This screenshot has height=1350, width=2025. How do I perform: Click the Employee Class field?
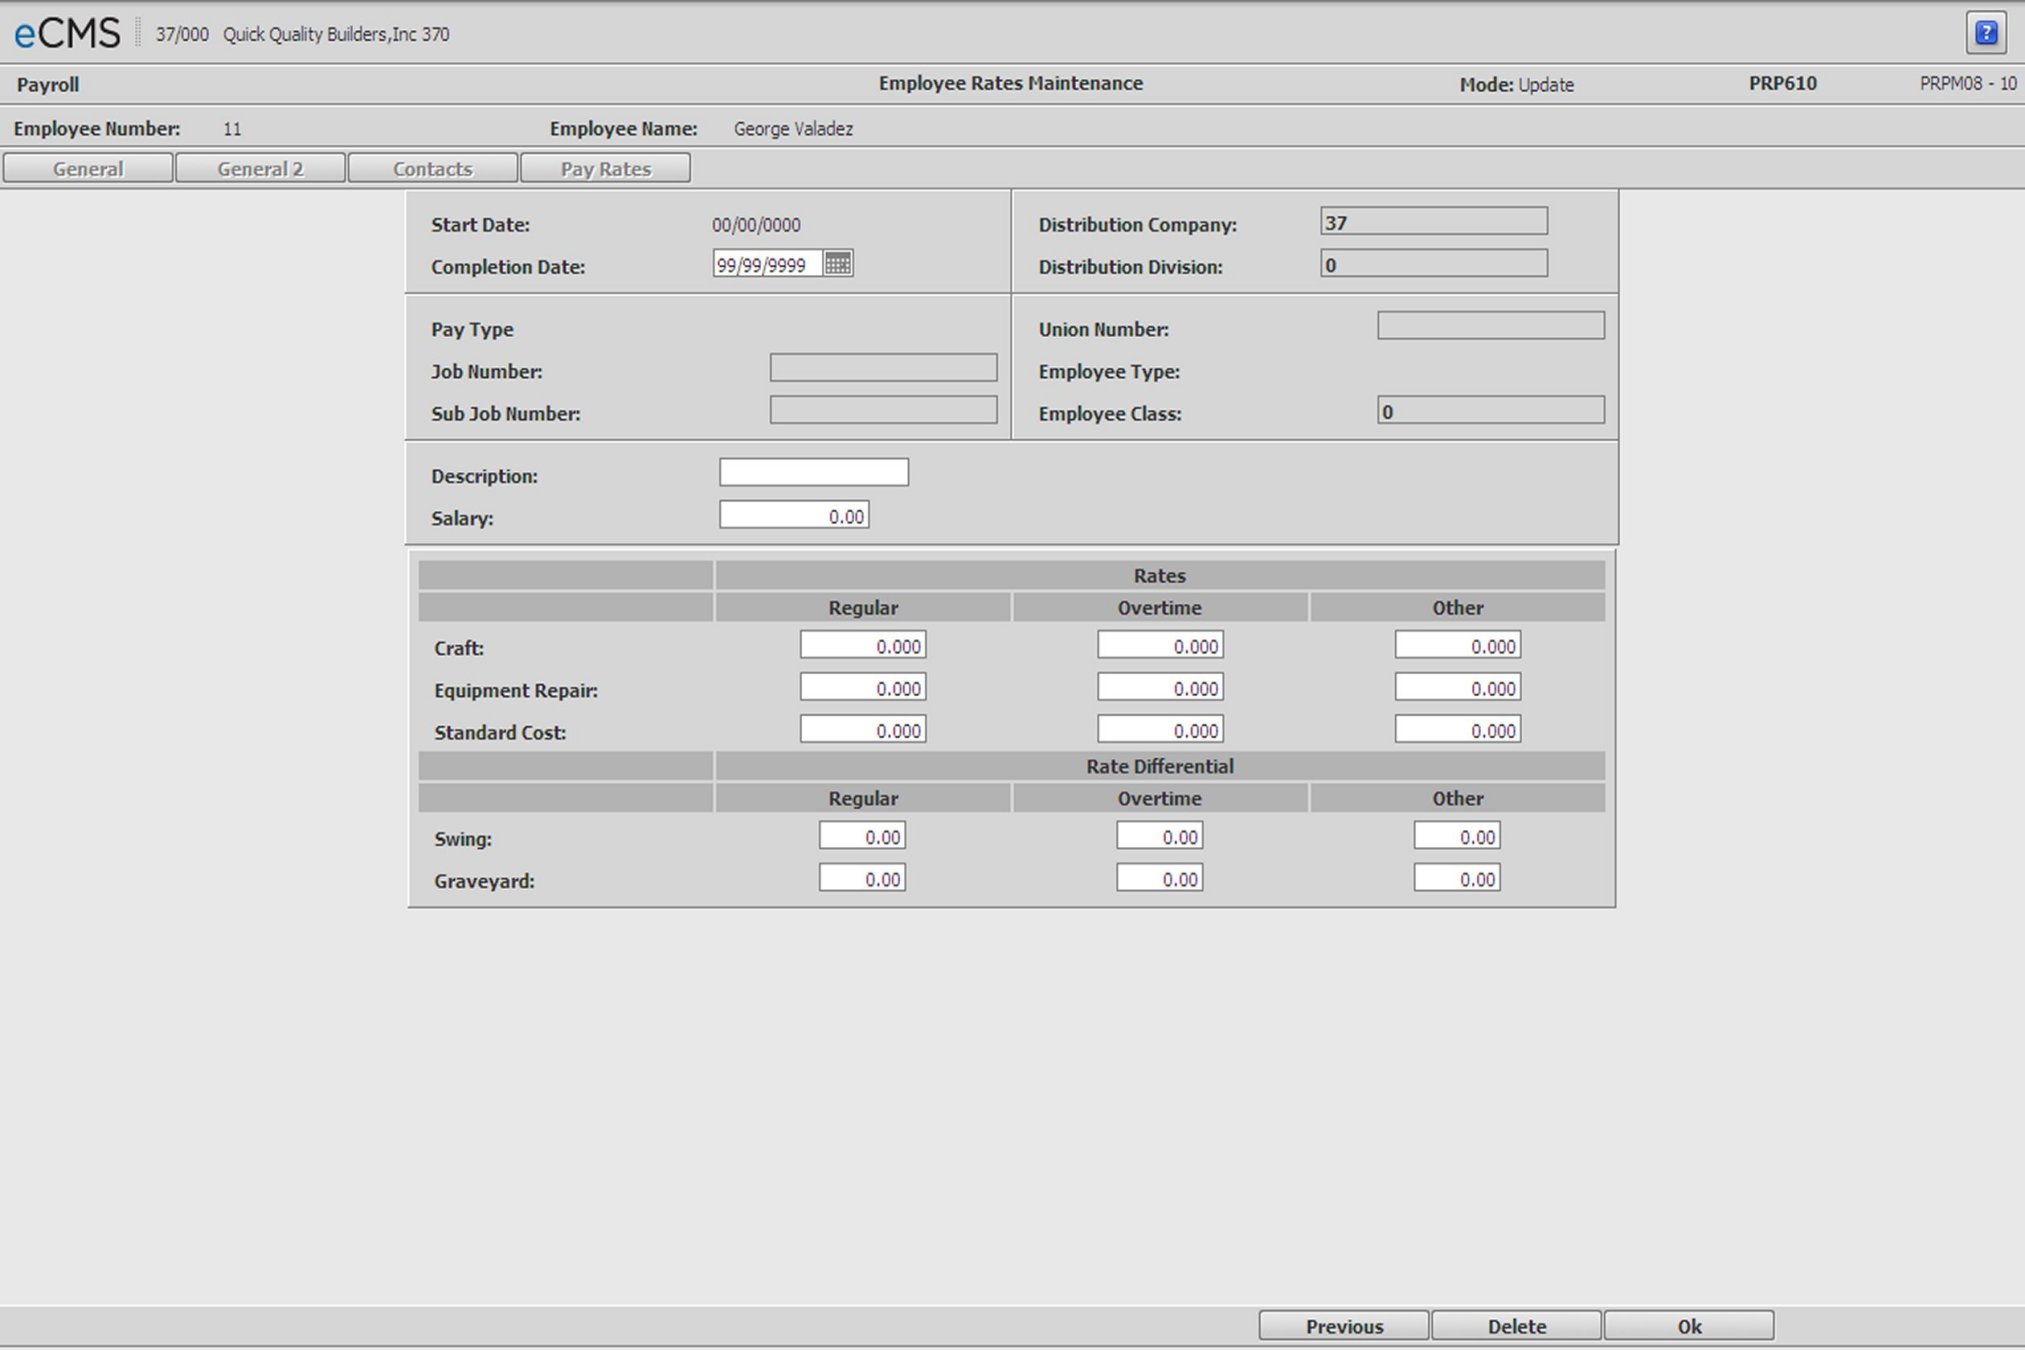pyautogui.click(x=1491, y=410)
